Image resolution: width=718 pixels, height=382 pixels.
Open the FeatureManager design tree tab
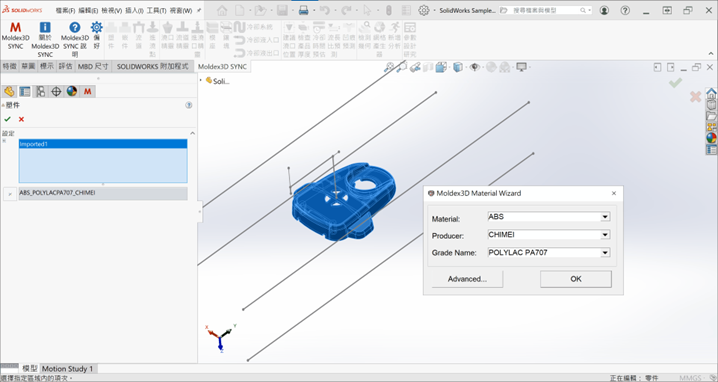(x=9, y=91)
